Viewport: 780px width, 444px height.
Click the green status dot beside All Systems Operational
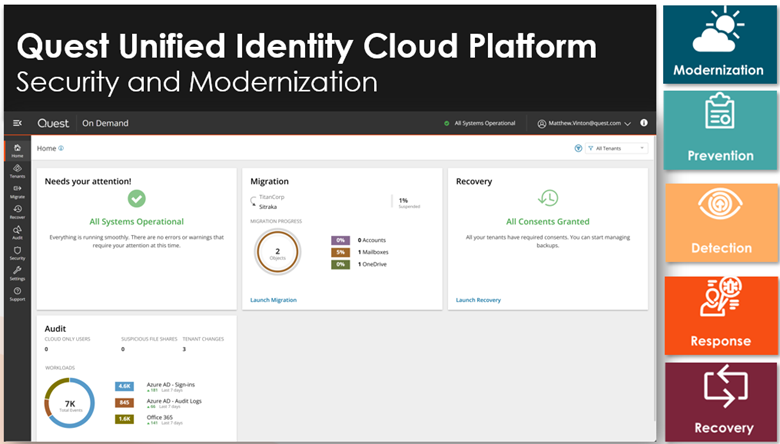[x=447, y=123]
